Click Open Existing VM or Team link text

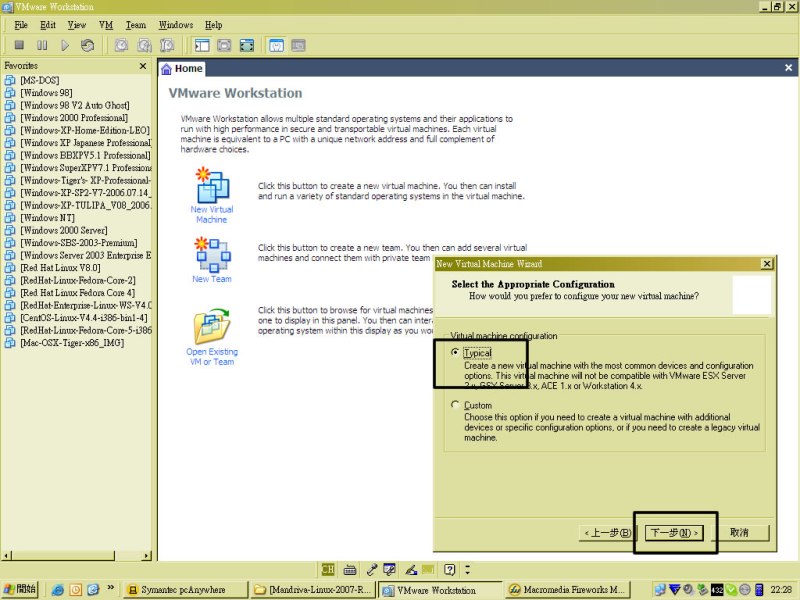[212, 357]
